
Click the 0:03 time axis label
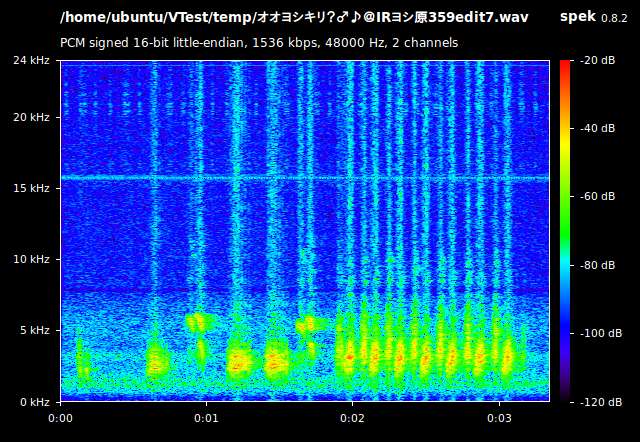tap(499, 418)
